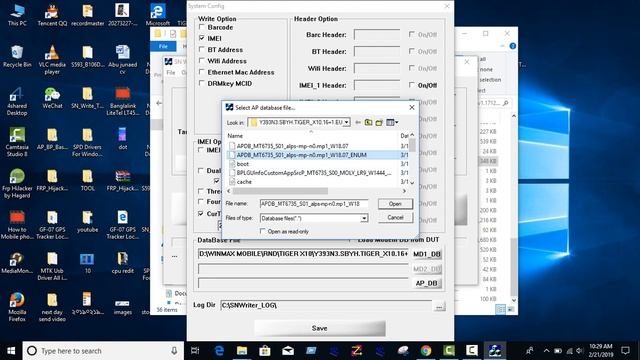
Task: Open File menu in SN Writer window
Action: pos(171,73)
